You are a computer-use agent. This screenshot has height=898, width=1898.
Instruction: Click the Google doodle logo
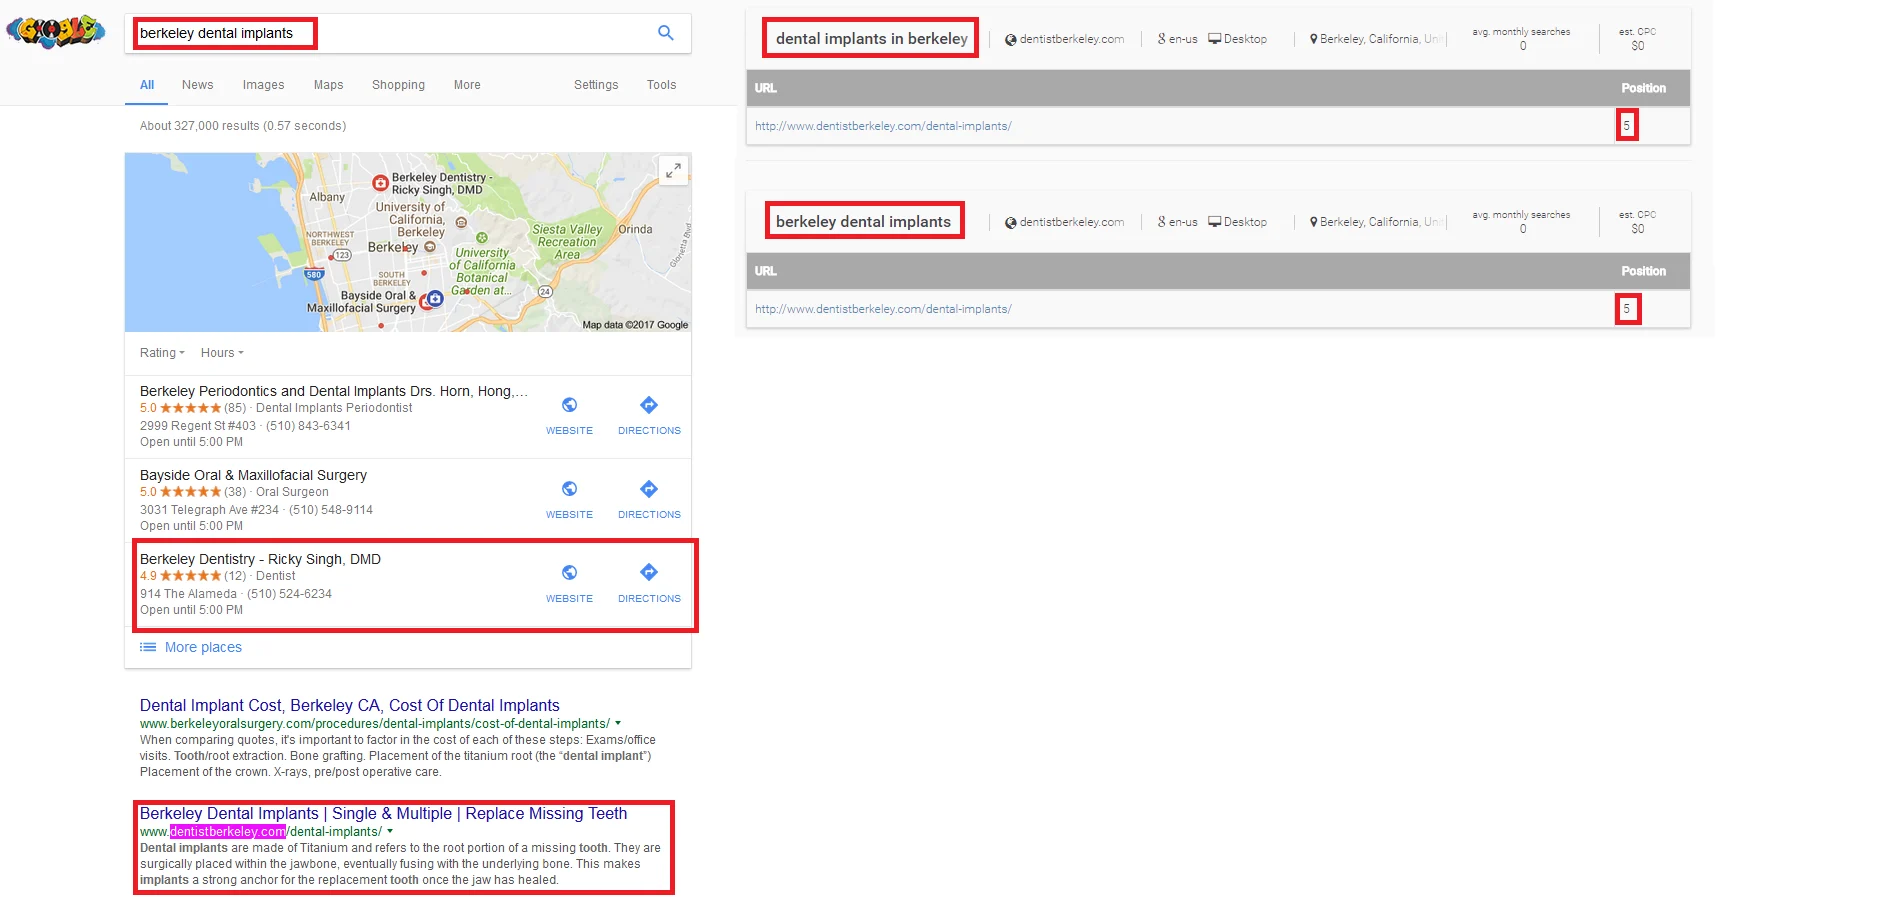[56, 32]
